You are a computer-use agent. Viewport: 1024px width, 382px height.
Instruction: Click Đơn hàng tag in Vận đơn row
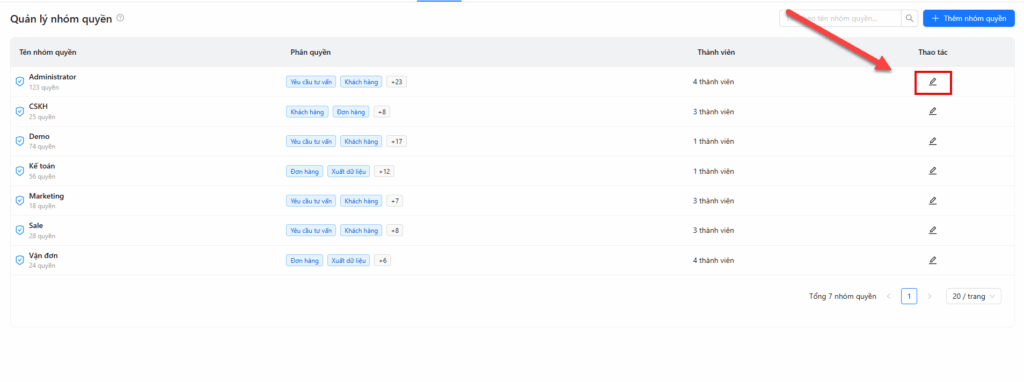point(304,260)
